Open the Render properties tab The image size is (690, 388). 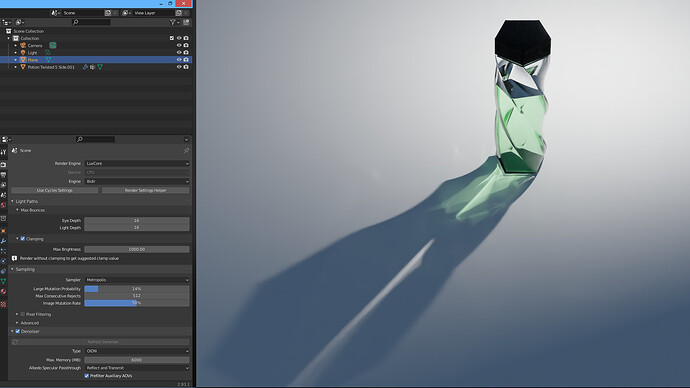4,165
